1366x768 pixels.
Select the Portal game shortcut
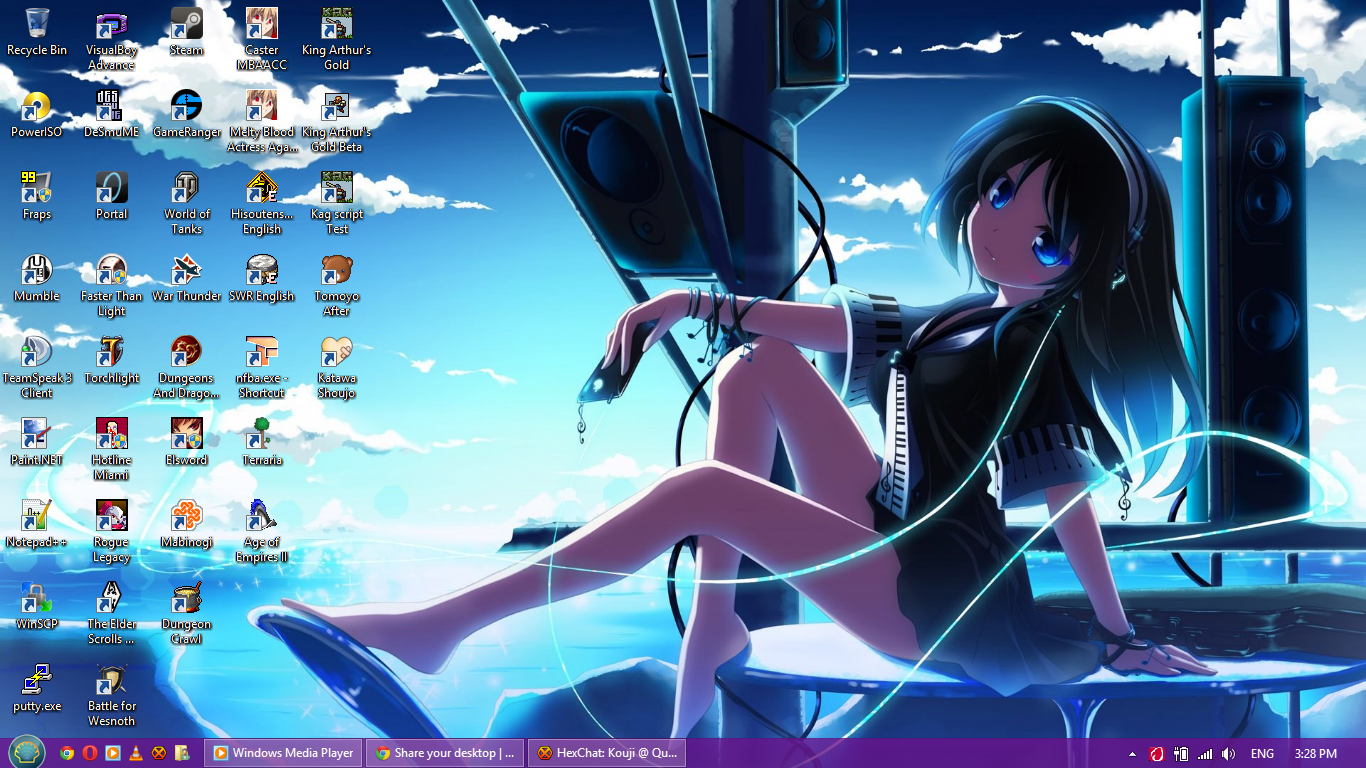[x=111, y=194]
